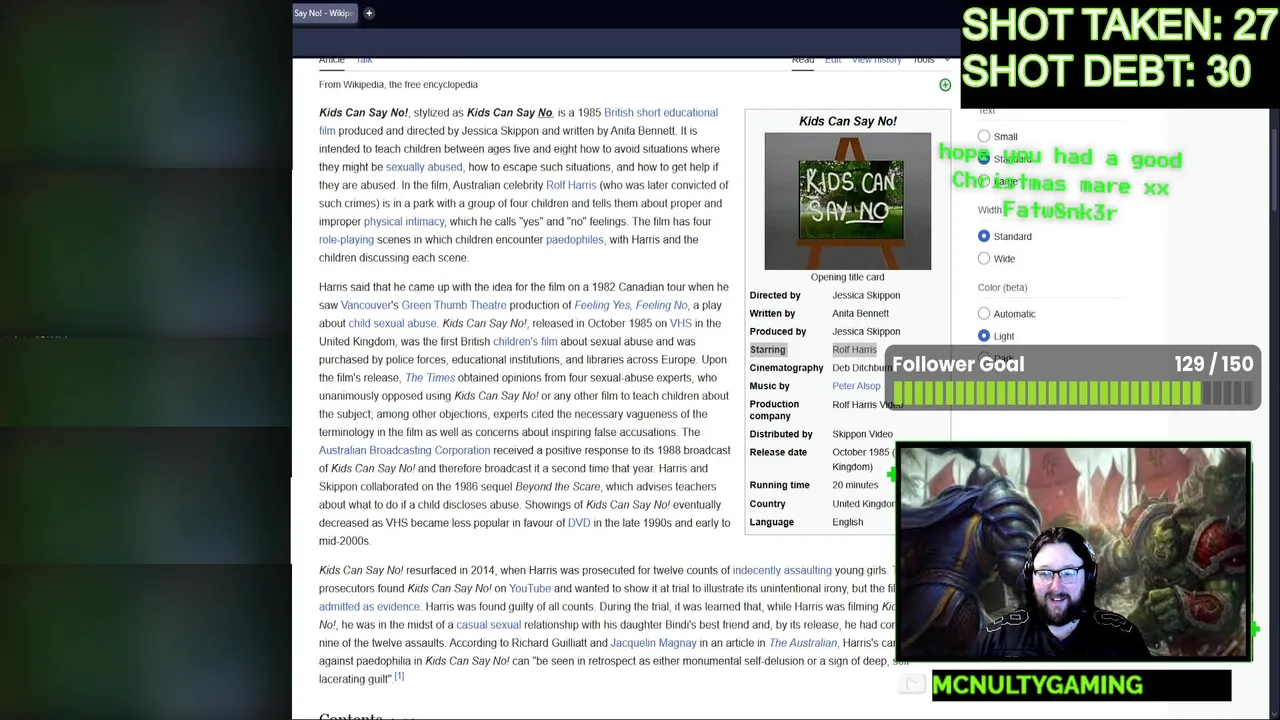The height and width of the screenshot is (720, 1280).
Task: Open the 'VHS' link
Action: [x=681, y=323]
